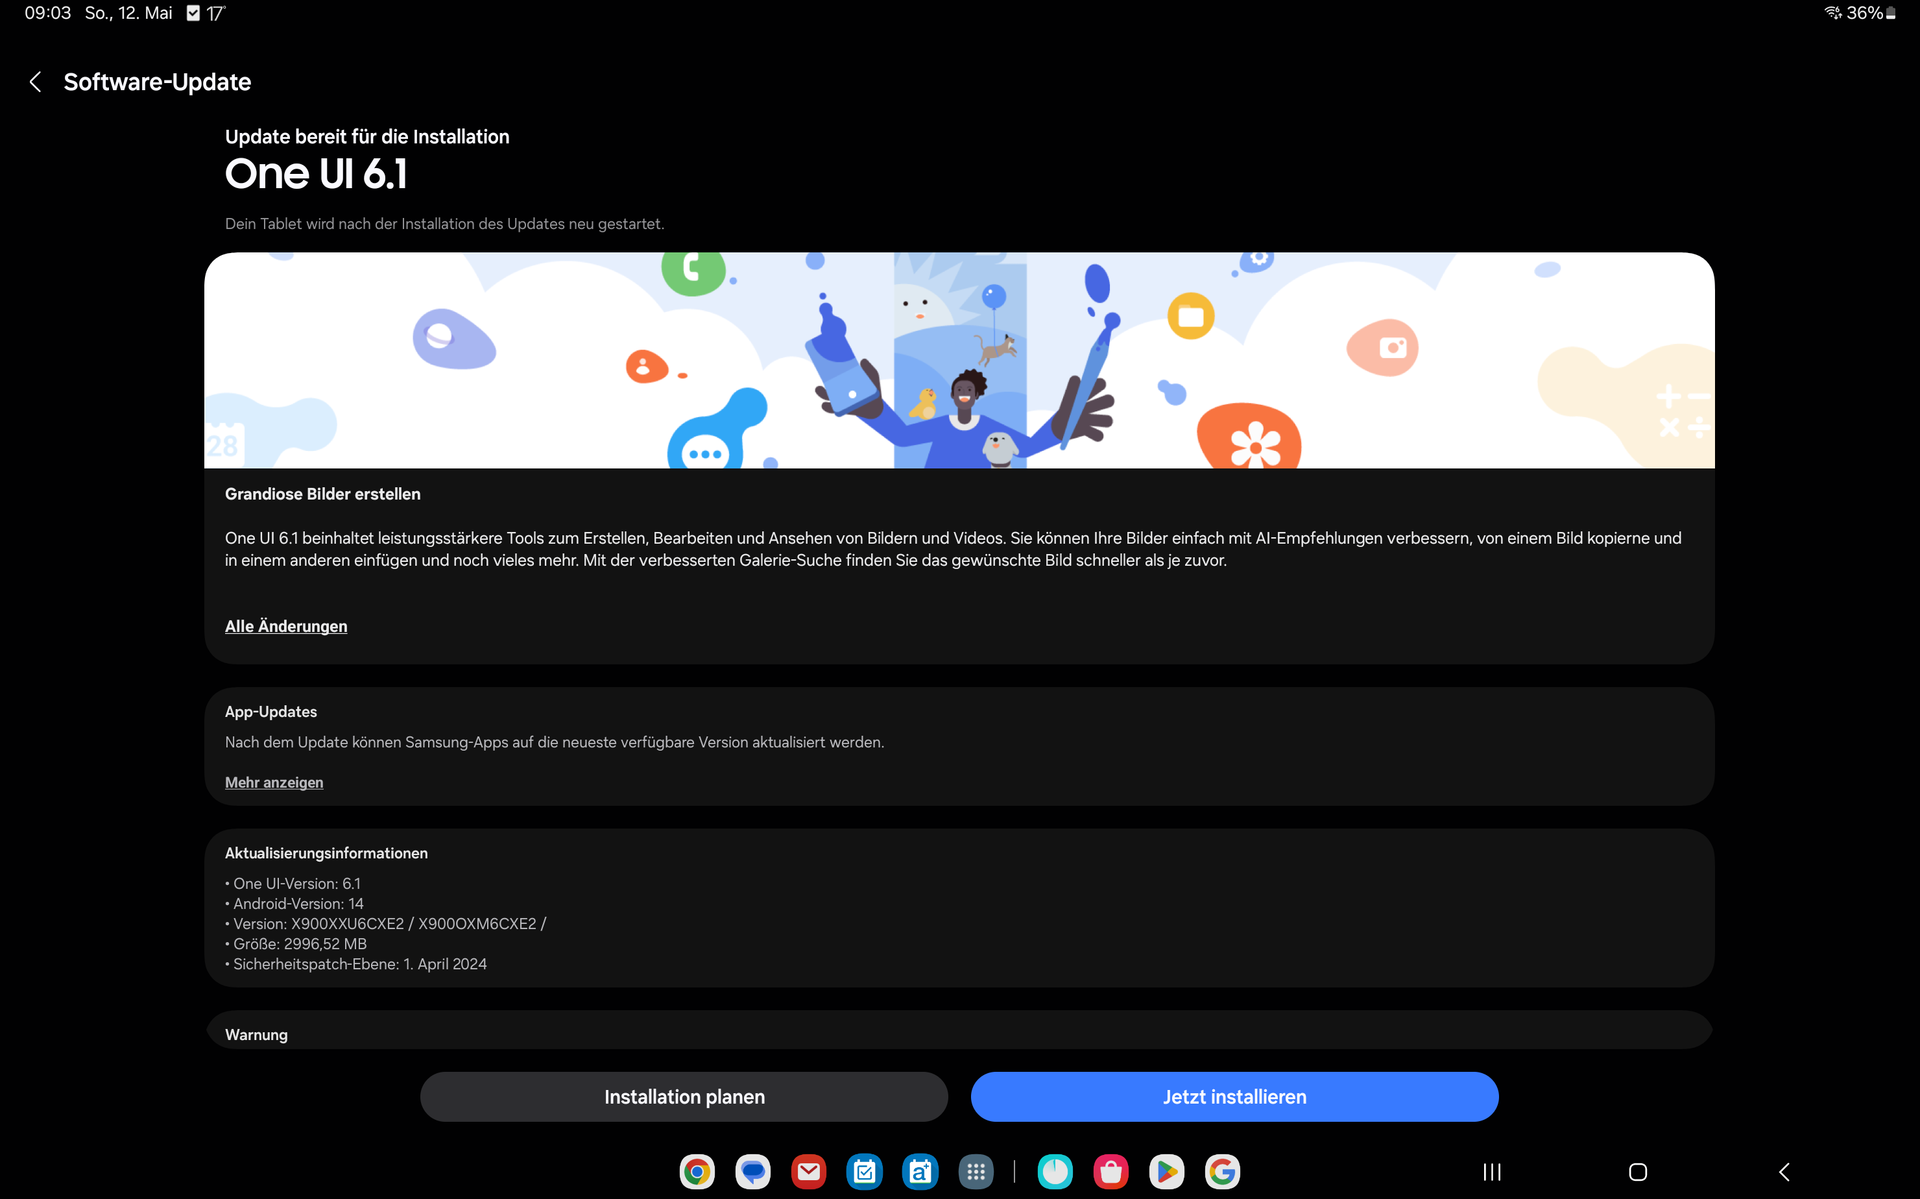Tap the 09:03 clock in status bar

pyautogui.click(x=48, y=13)
